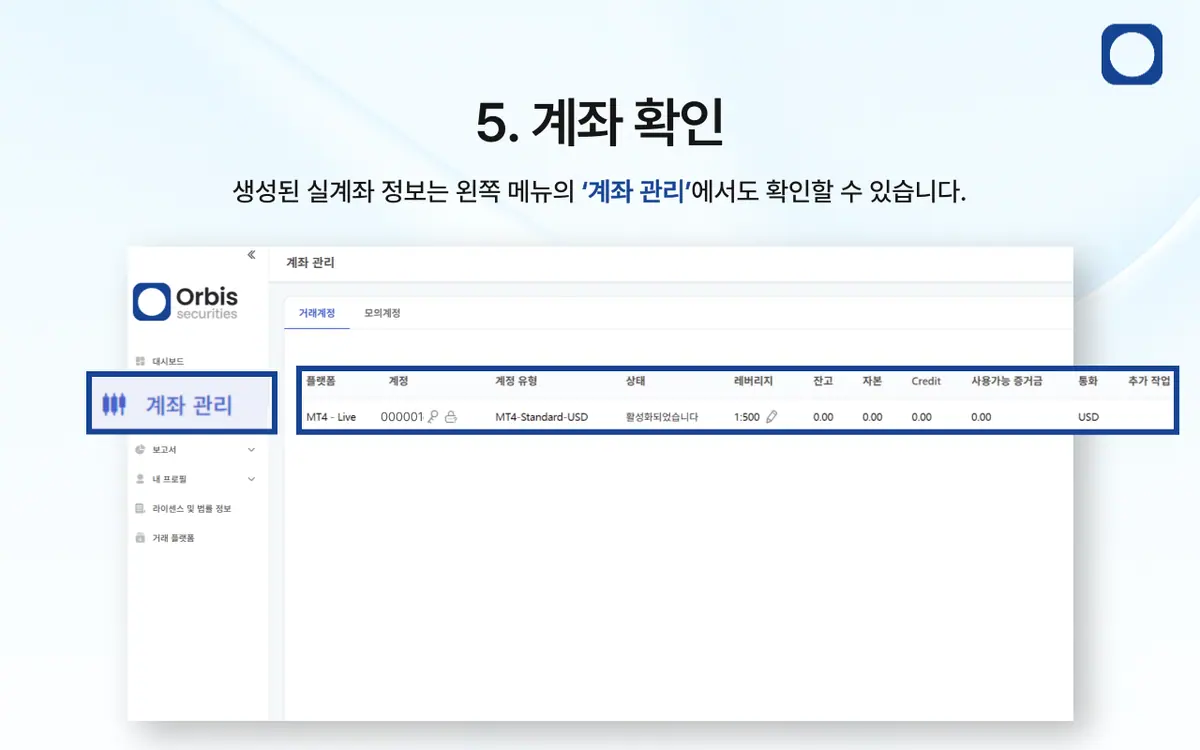The height and width of the screenshot is (750, 1200).
Task: Click the 사용가능 증거금 column header
Action: pos(1007,381)
